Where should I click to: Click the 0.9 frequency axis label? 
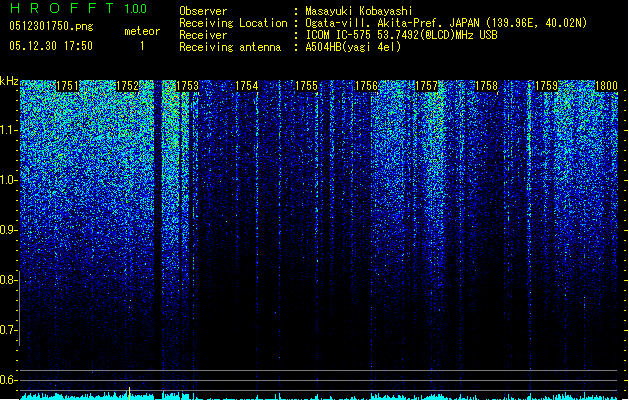click(8, 230)
